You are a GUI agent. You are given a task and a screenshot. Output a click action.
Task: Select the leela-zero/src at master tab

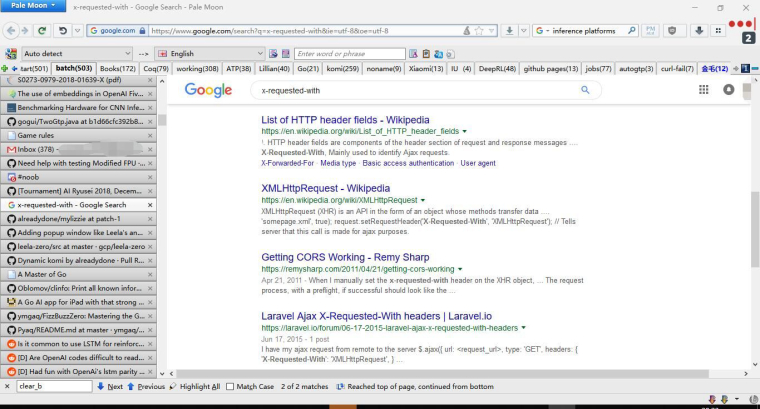pos(78,247)
